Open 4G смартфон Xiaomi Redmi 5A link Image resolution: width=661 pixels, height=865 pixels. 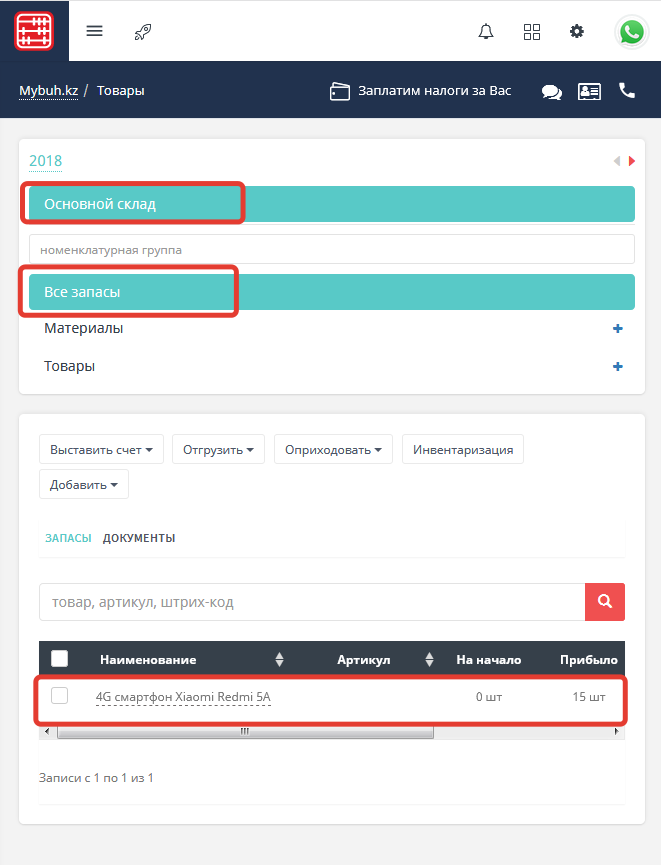(x=183, y=697)
